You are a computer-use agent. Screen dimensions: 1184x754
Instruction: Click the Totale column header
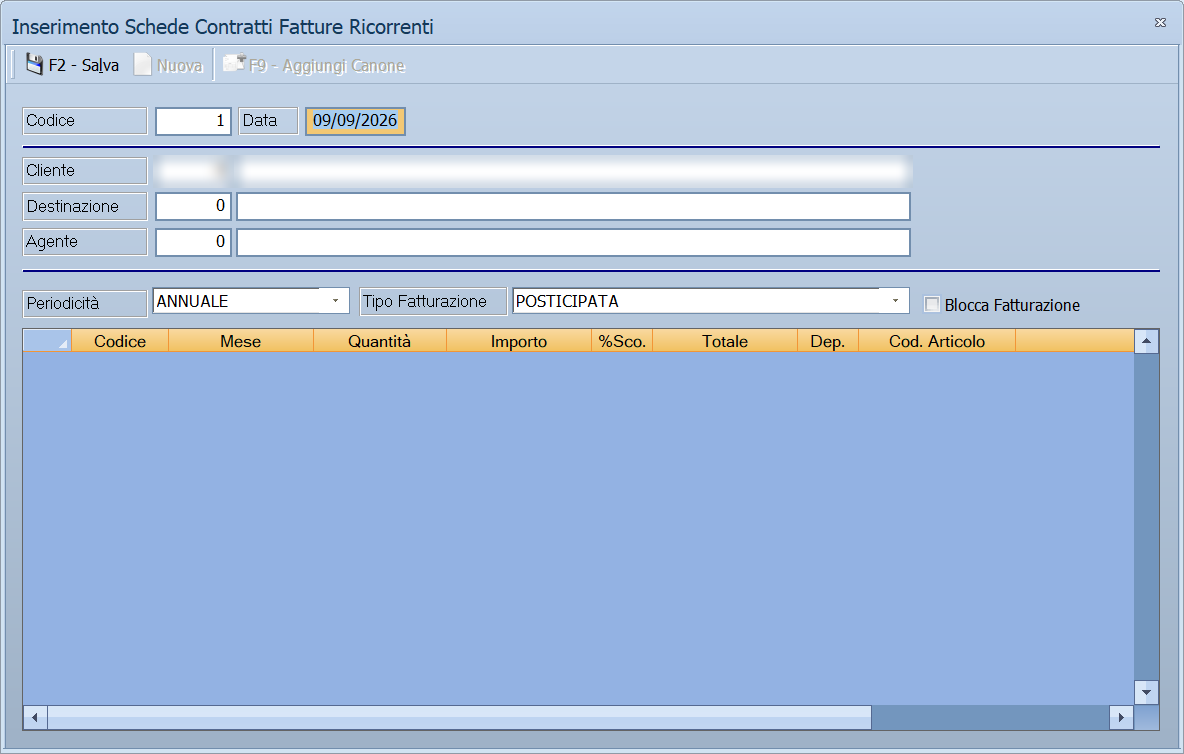coord(725,341)
